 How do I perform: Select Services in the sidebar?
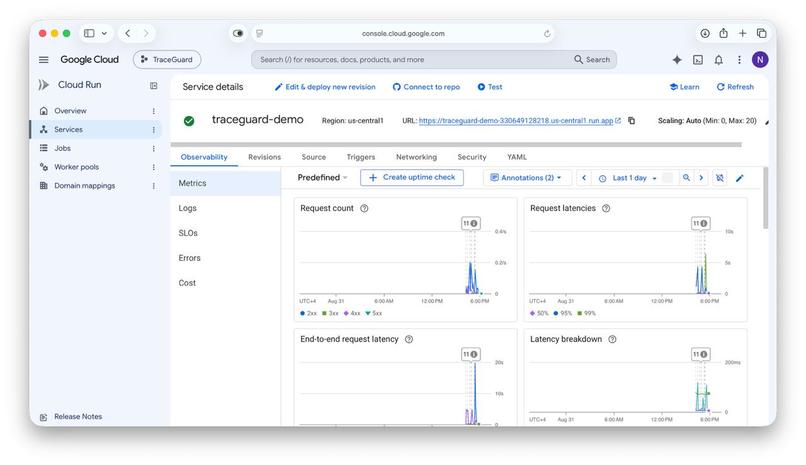68,129
